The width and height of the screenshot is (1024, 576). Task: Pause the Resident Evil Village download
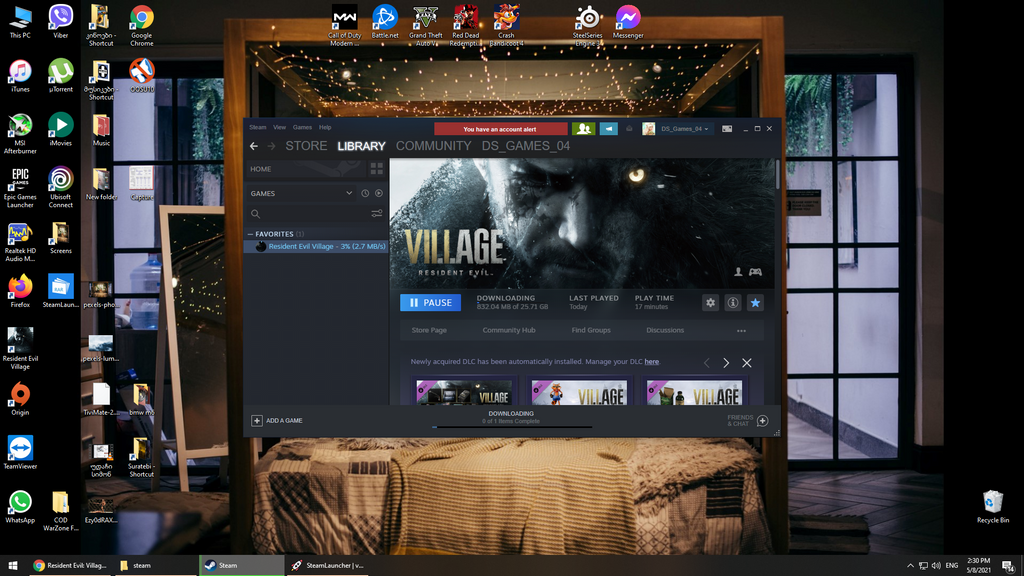430,302
